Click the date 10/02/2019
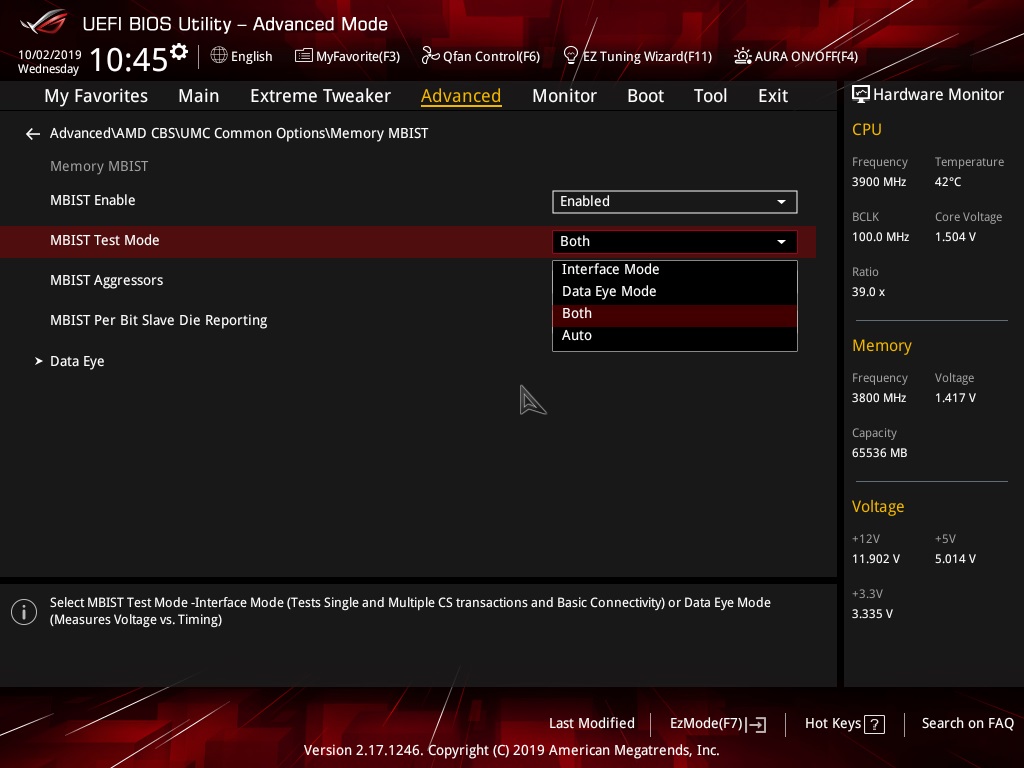Screen dimensions: 1024x768 pos(50,55)
